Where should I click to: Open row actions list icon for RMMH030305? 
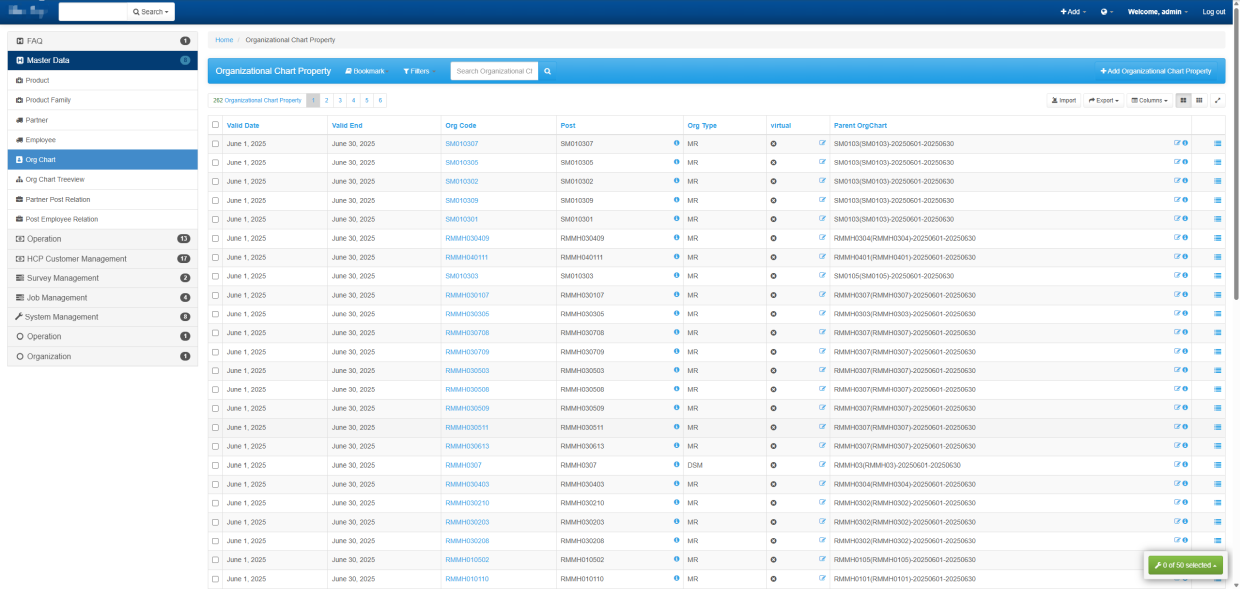click(1217, 314)
